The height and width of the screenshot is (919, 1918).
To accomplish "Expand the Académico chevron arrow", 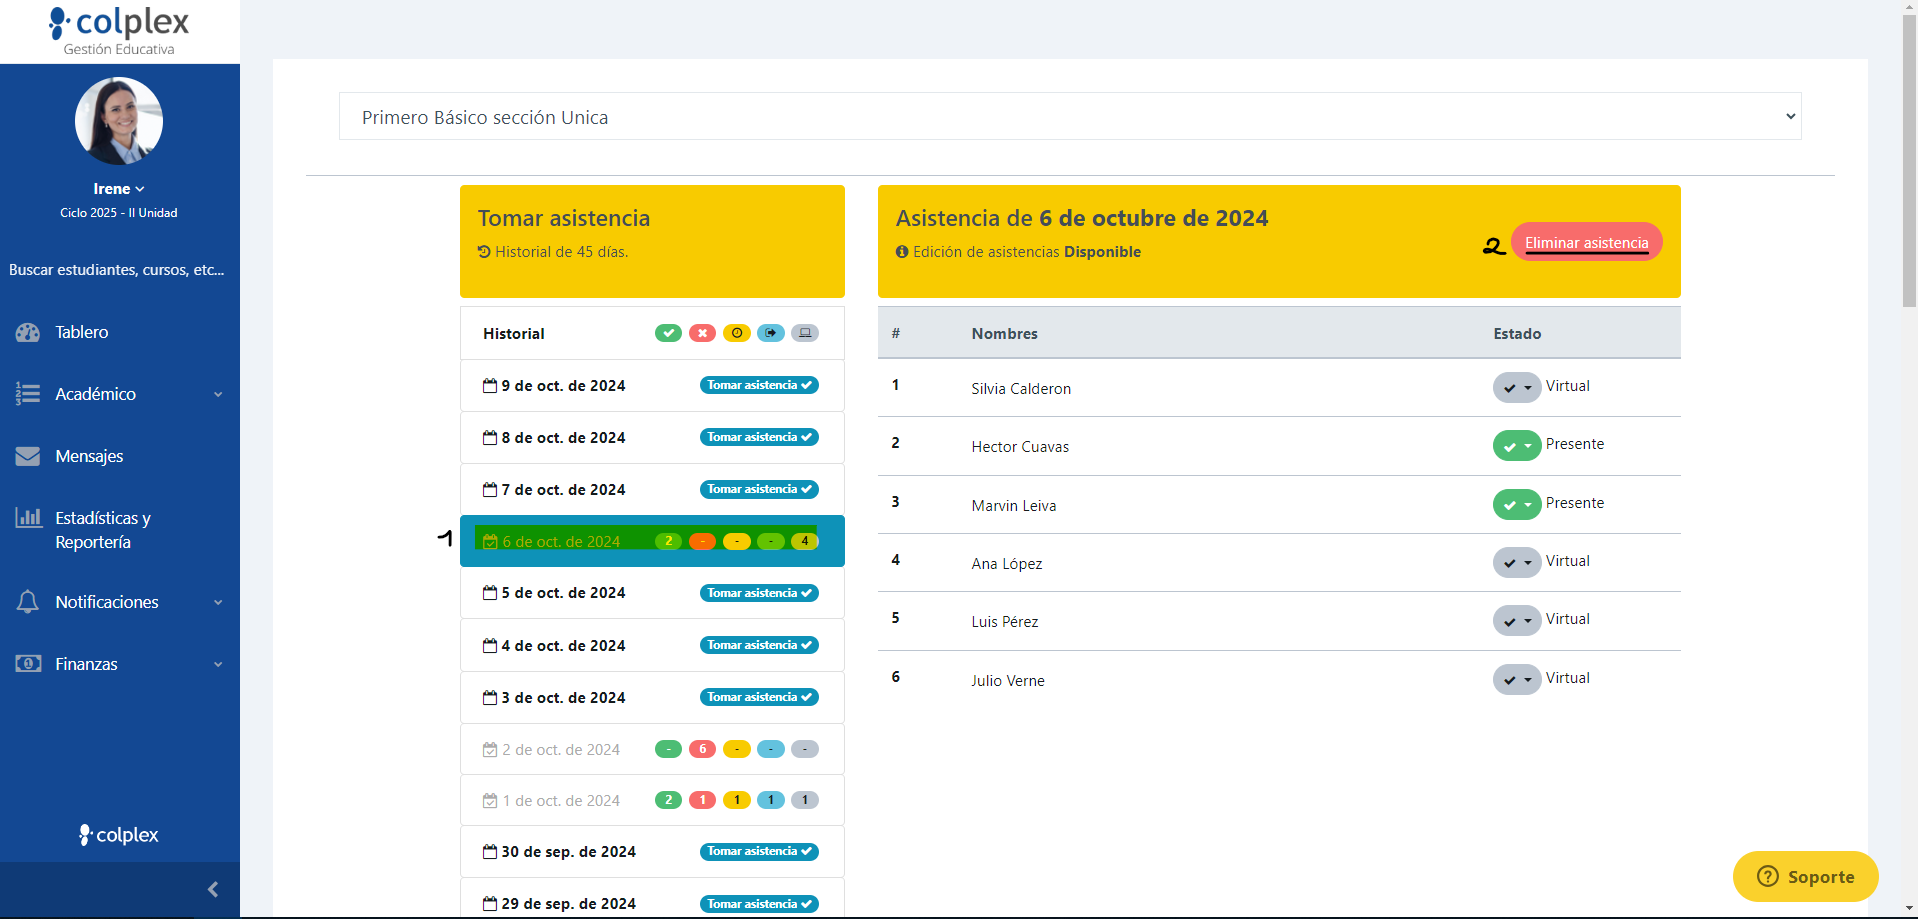I will click(x=218, y=394).
